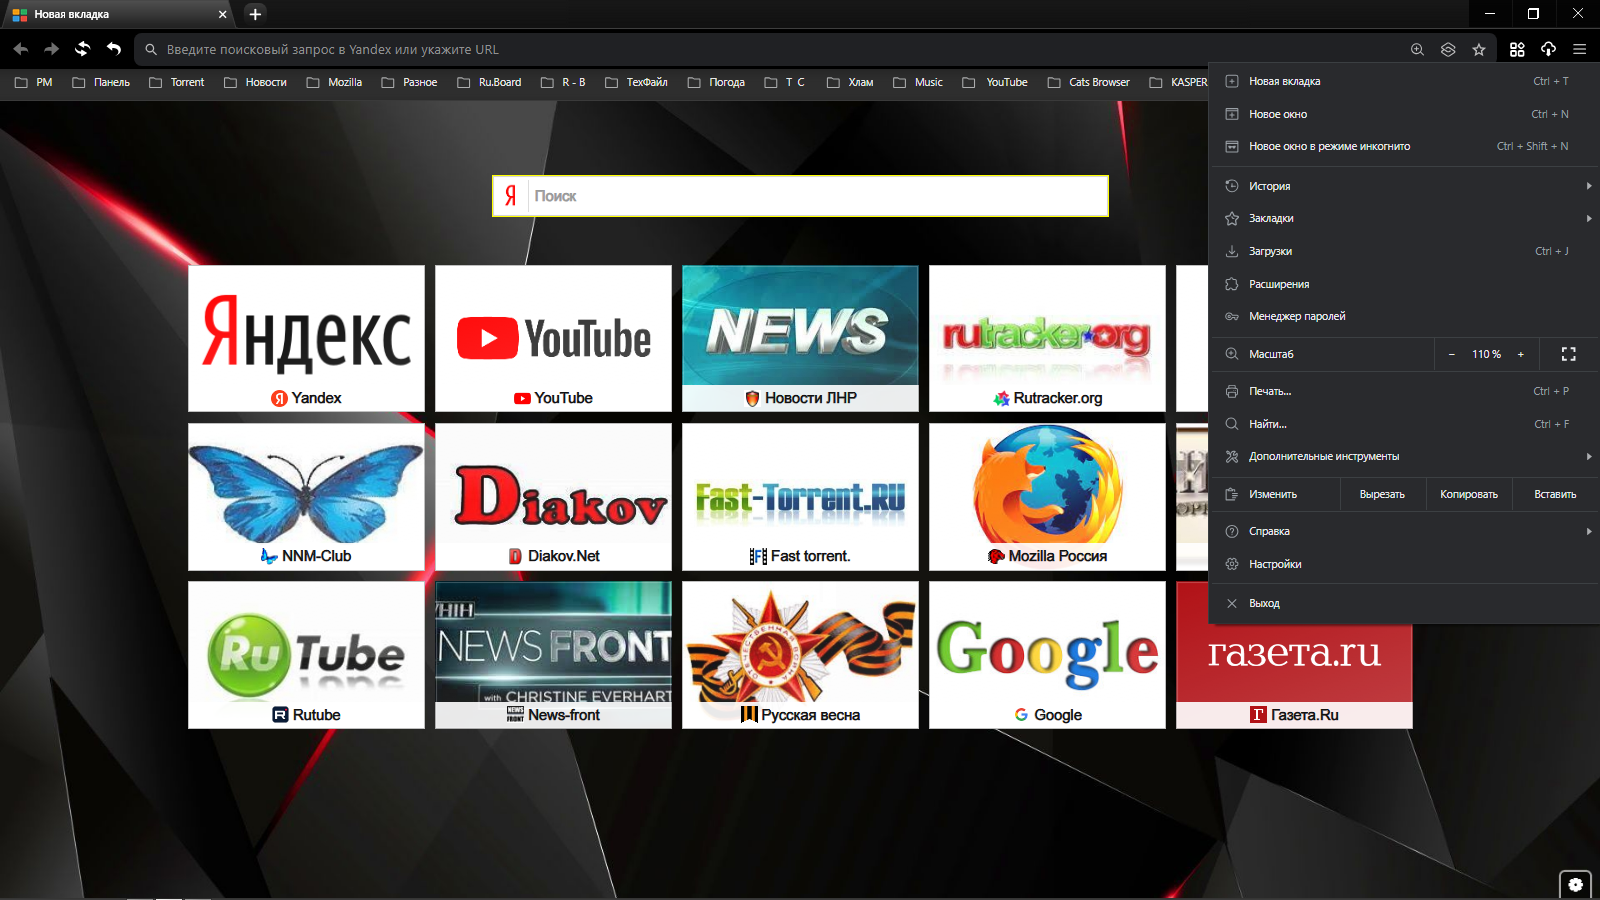Open the Разное bookmarks folder
Viewport: 1600px width, 900px height.
coord(409,82)
